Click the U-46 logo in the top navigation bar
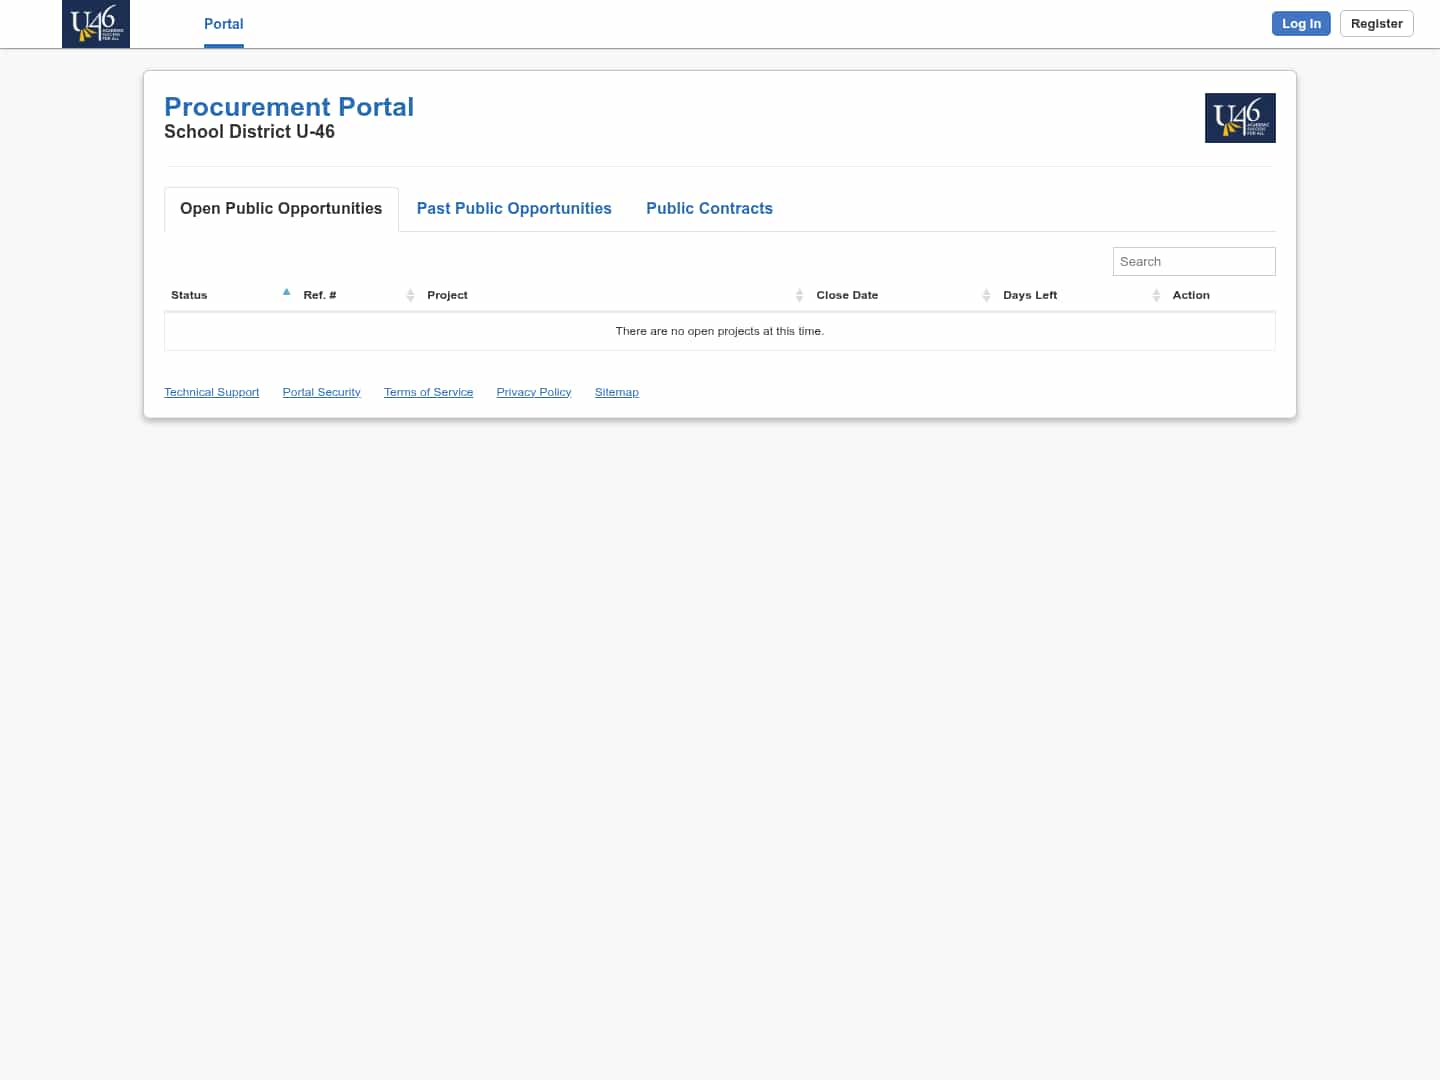This screenshot has width=1440, height=1080. (x=95, y=24)
